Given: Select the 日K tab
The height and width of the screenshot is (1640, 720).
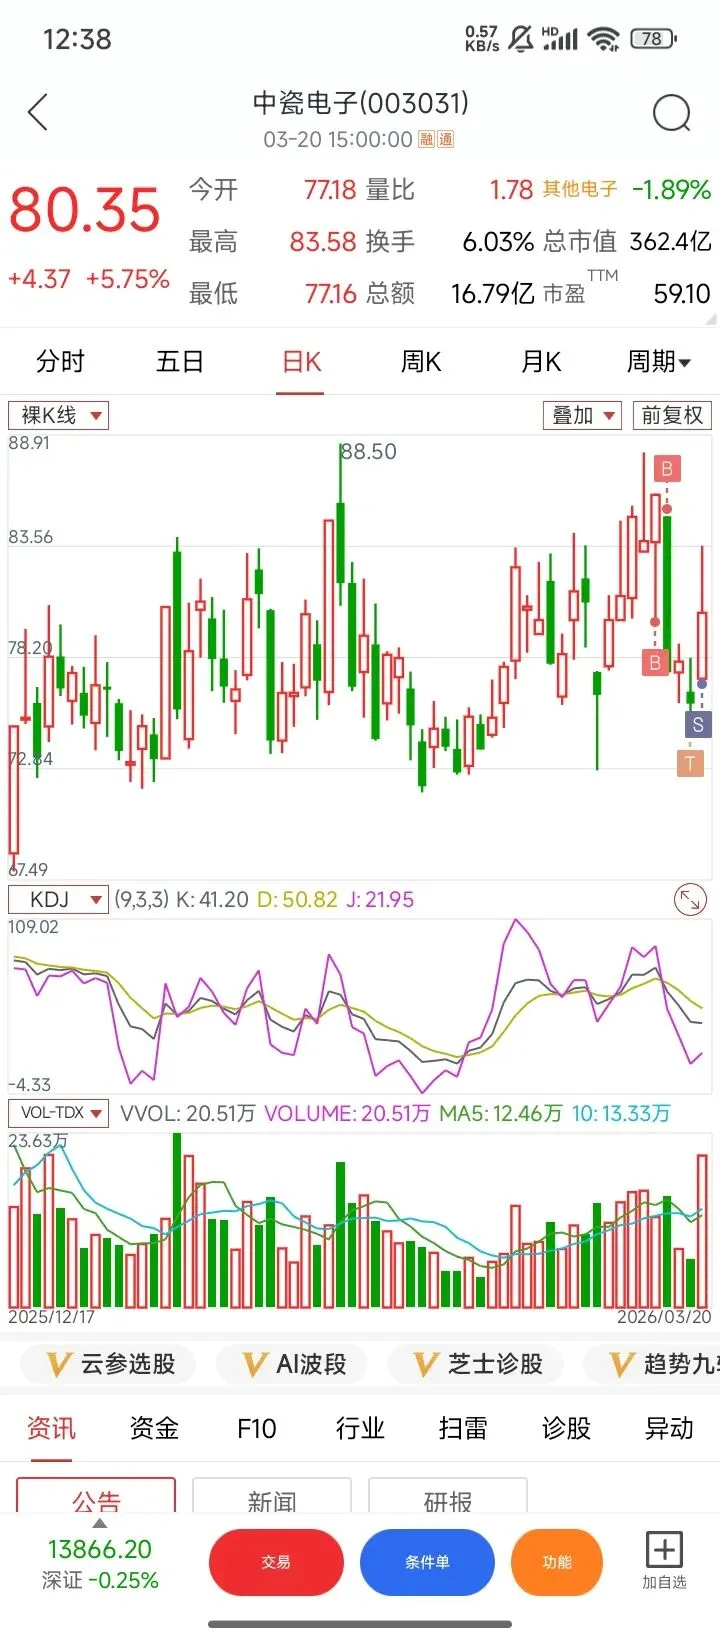Looking at the screenshot, I should [301, 361].
